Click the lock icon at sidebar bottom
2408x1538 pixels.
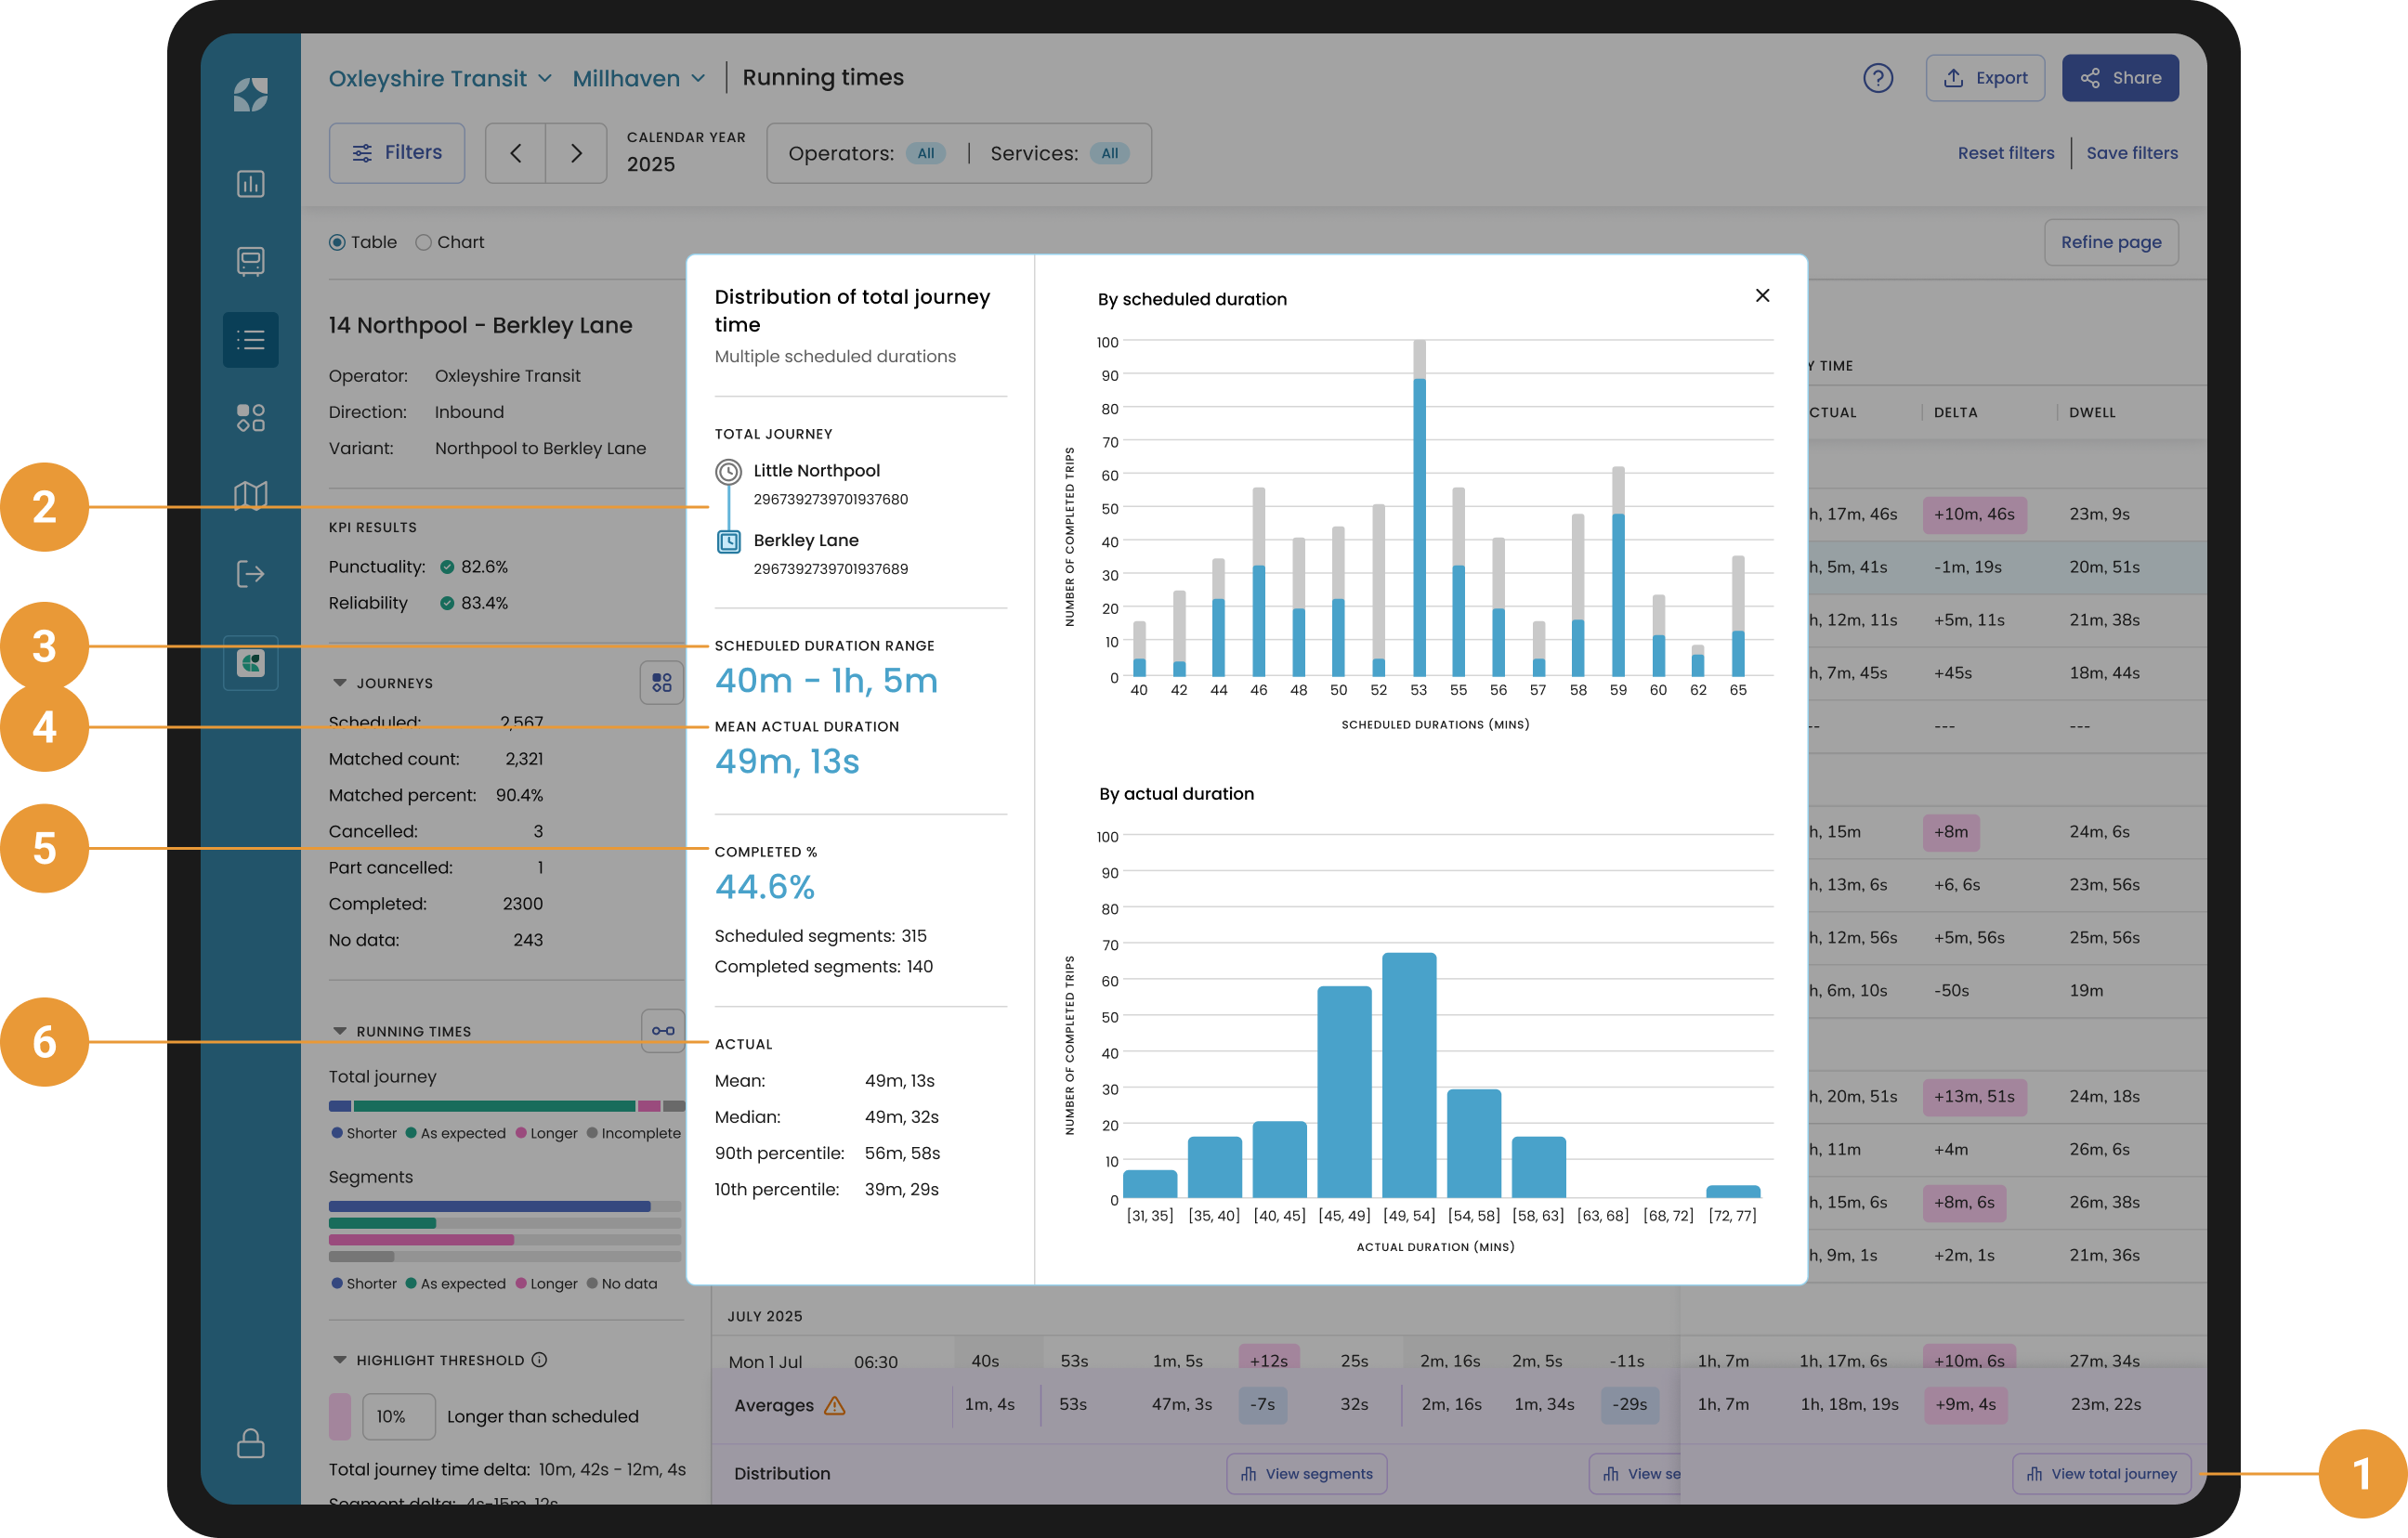(250, 1443)
